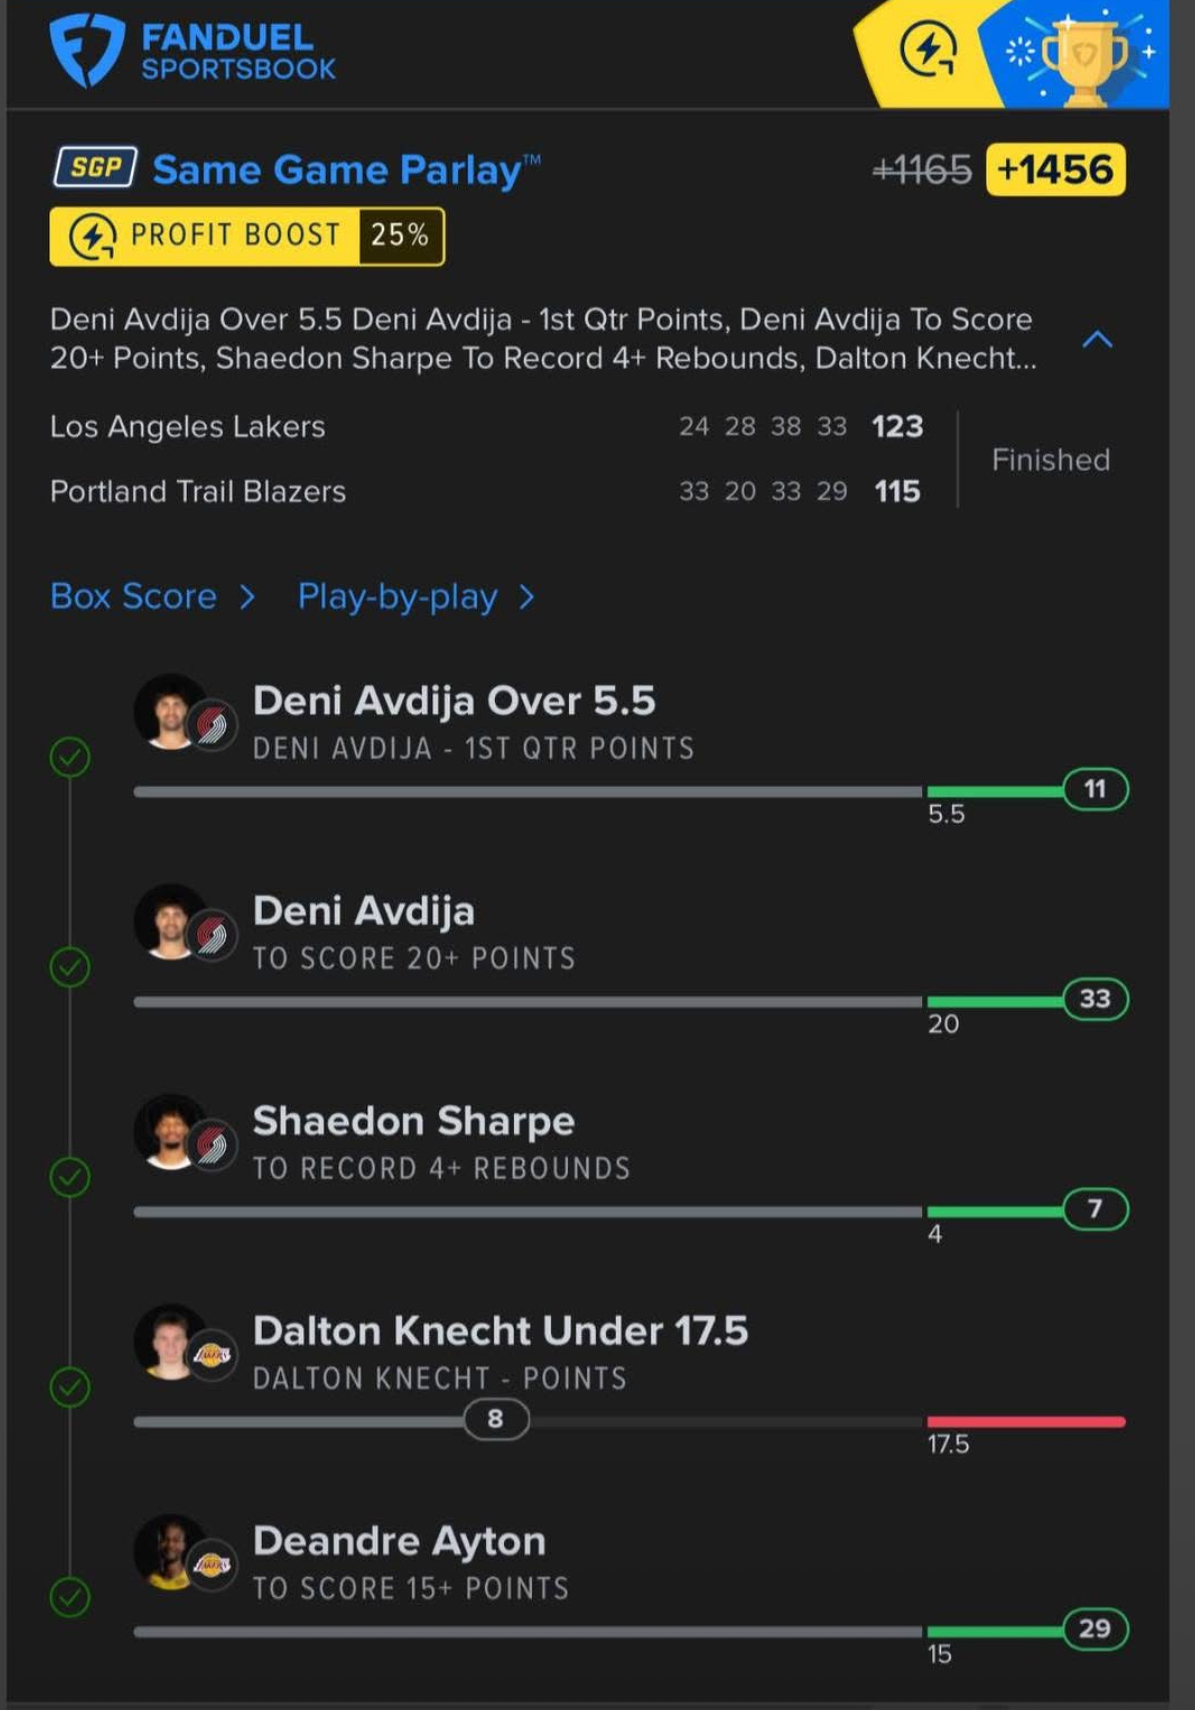Viewport: 1195px width, 1710px height.
Task: Click the arrow next to Box Score
Action: click(247, 597)
